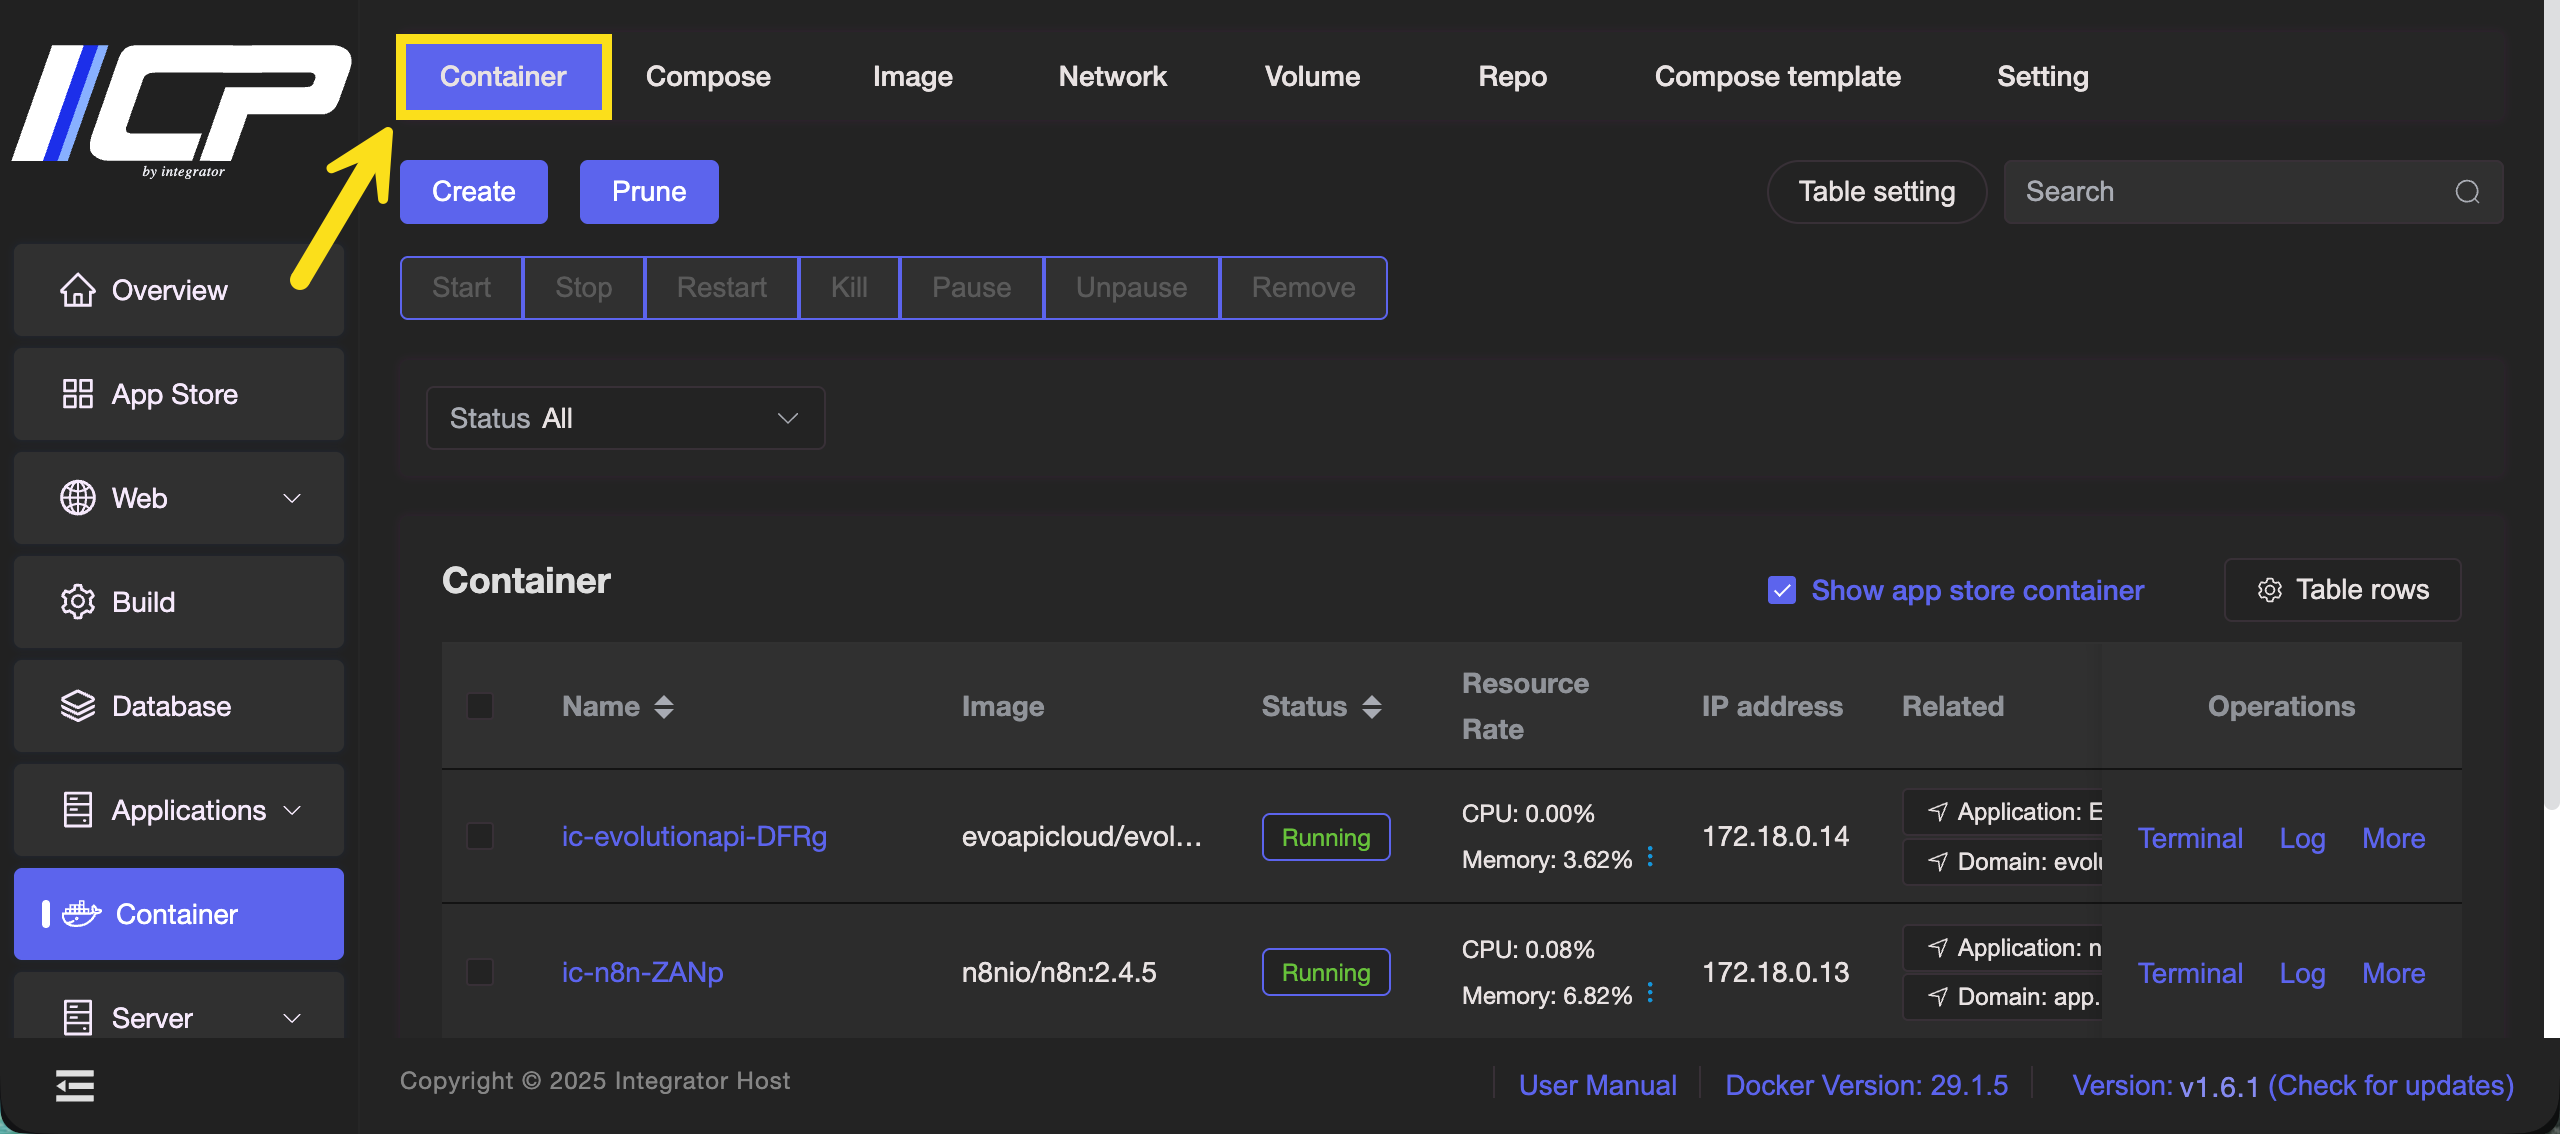The height and width of the screenshot is (1134, 2560).
Task: Open More options for ic-n8n-ZANp
Action: click(x=2393, y=973)
